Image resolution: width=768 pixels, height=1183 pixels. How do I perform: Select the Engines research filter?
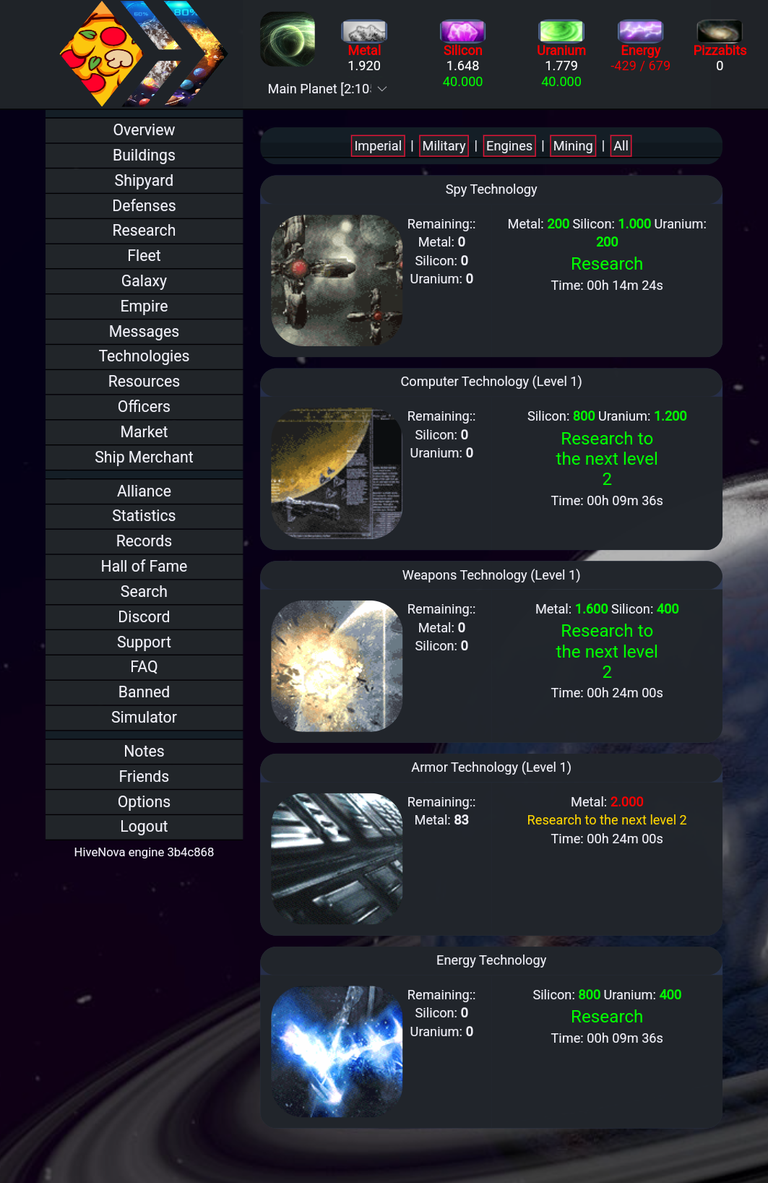coord(509,146)
